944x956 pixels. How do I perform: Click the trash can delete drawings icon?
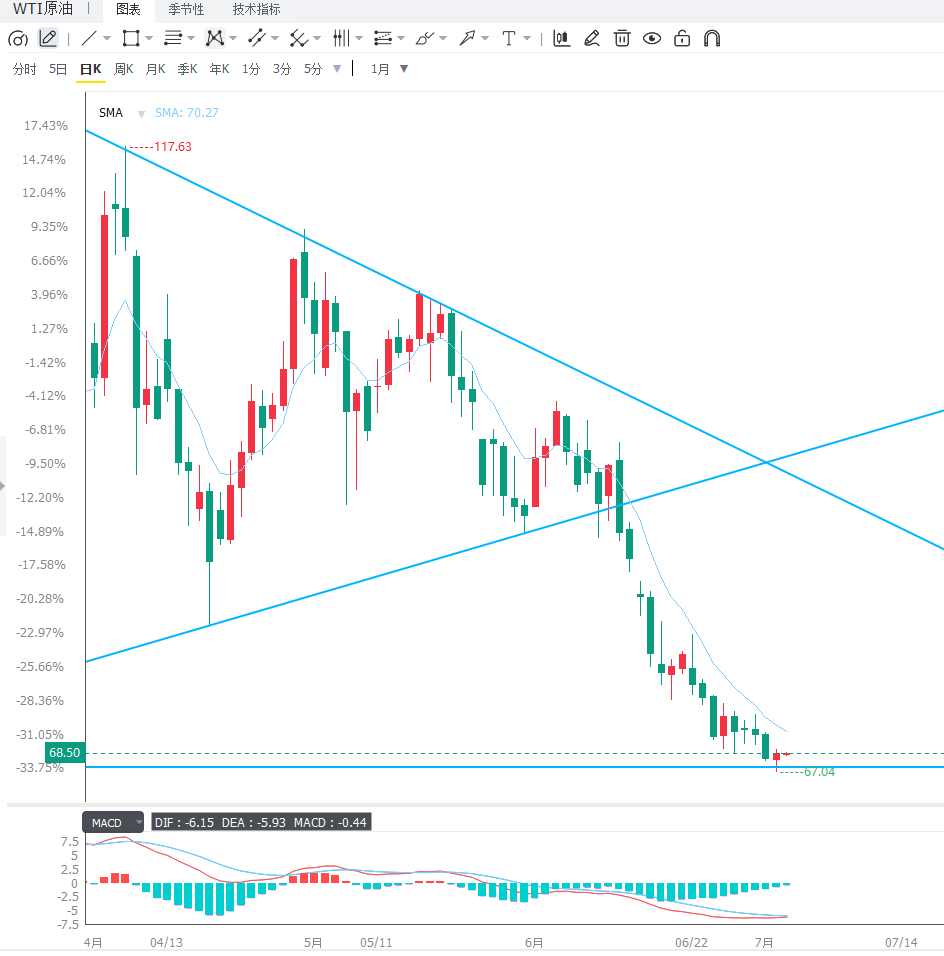click(621, 38)
